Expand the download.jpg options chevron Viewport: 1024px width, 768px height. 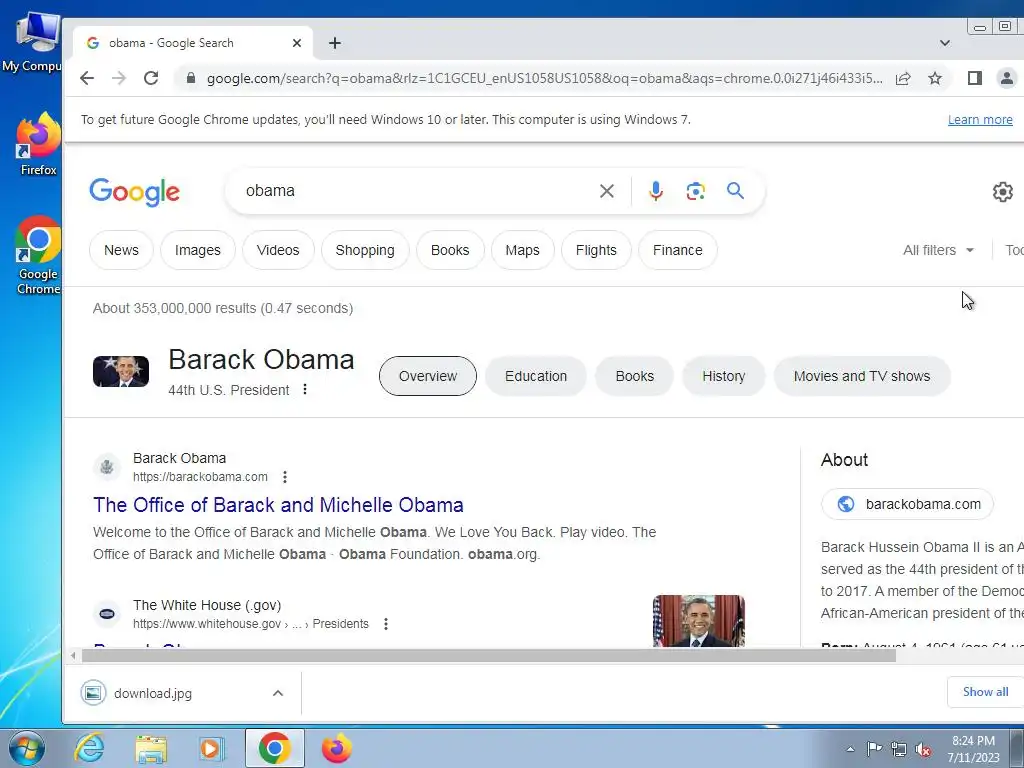278,694
